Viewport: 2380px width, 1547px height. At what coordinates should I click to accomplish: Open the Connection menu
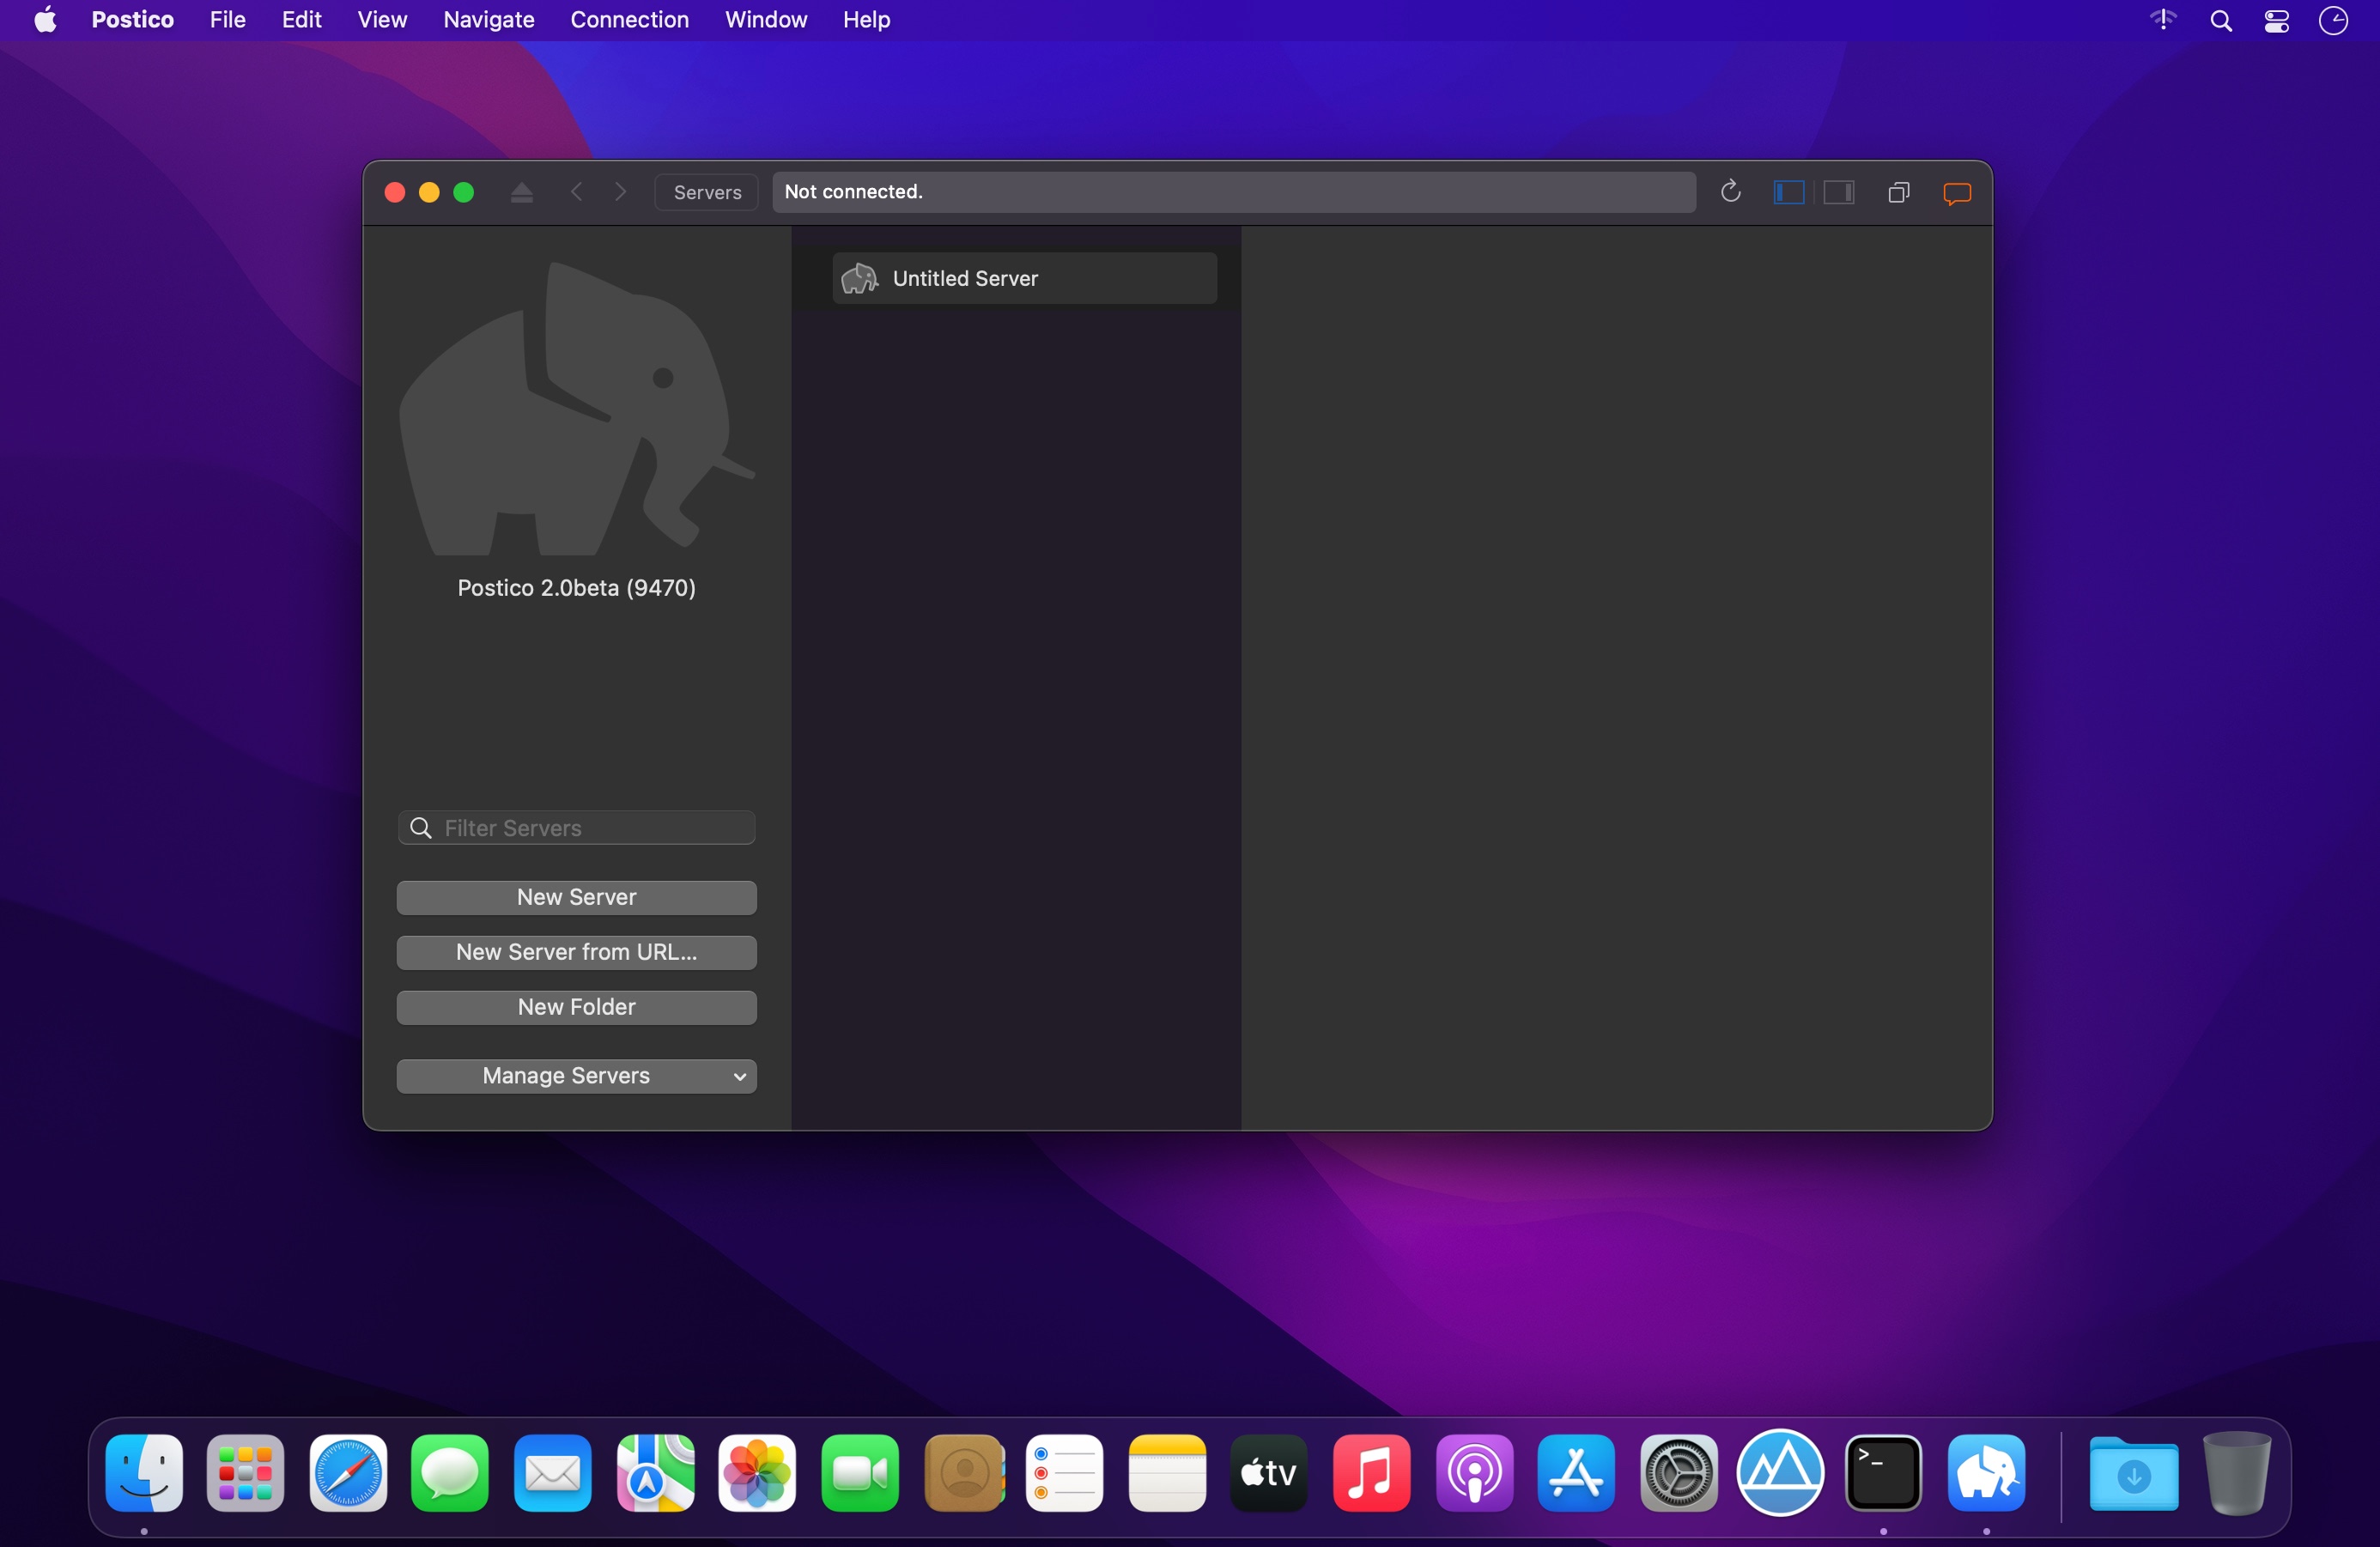click(x=629, y=20)
